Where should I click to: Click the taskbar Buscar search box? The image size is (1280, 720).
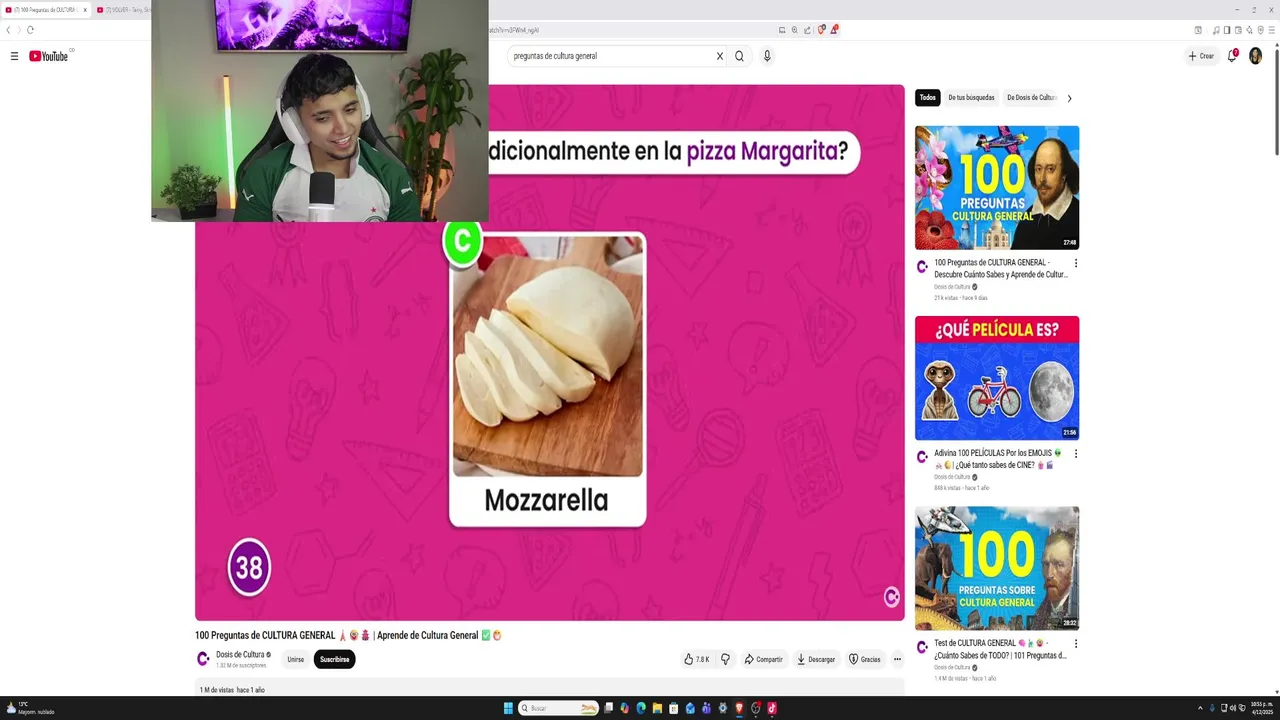558,708
